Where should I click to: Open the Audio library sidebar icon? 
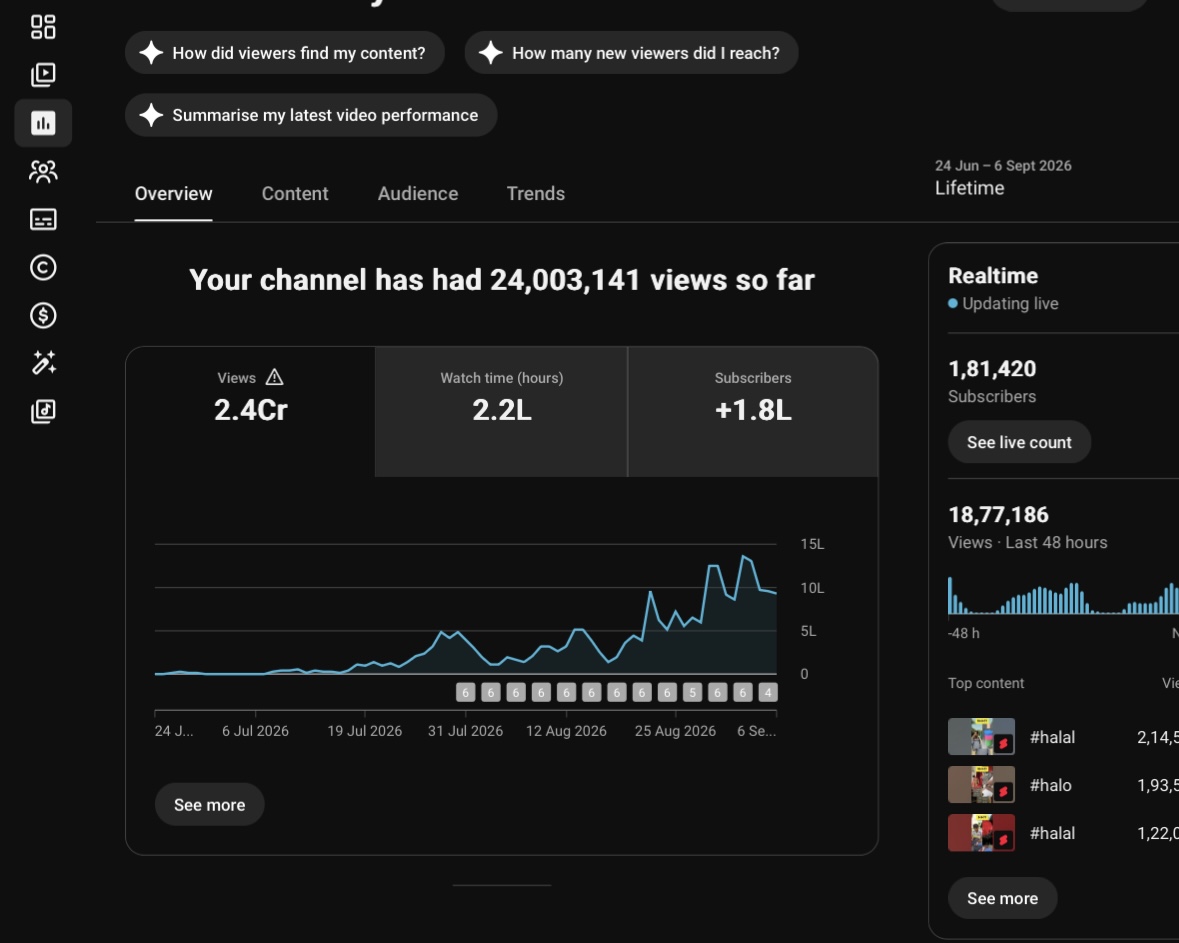pos(43,411)
